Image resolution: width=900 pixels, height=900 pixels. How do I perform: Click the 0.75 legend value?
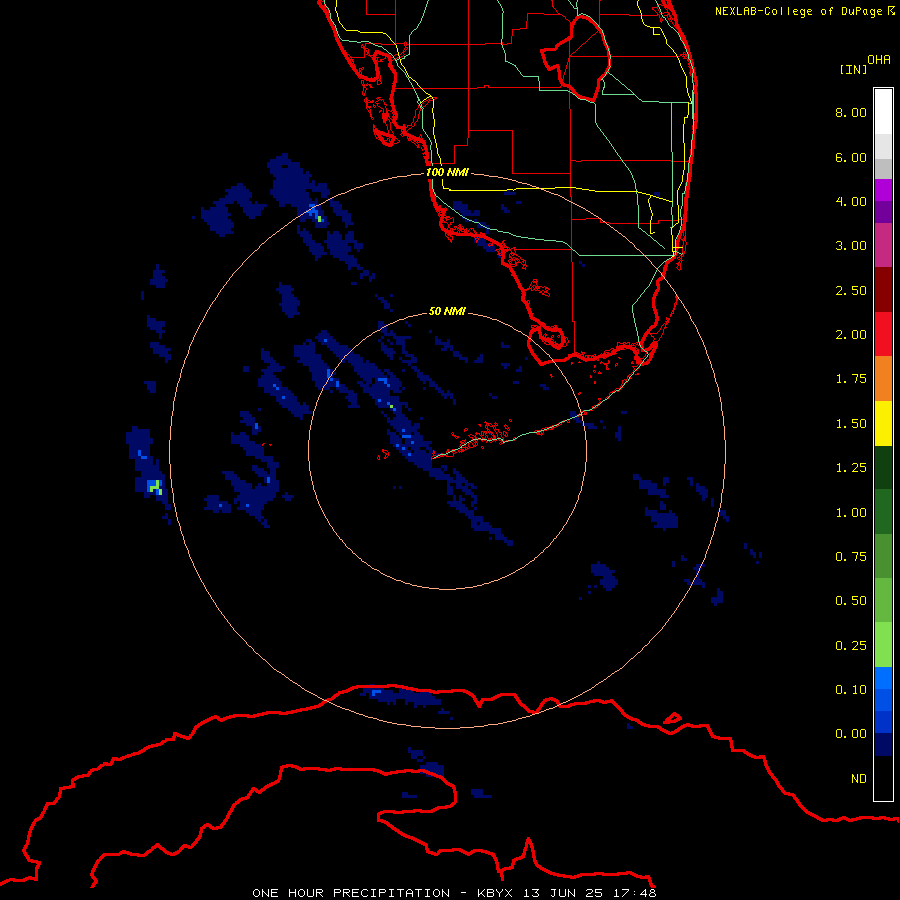tap(851, 557)
